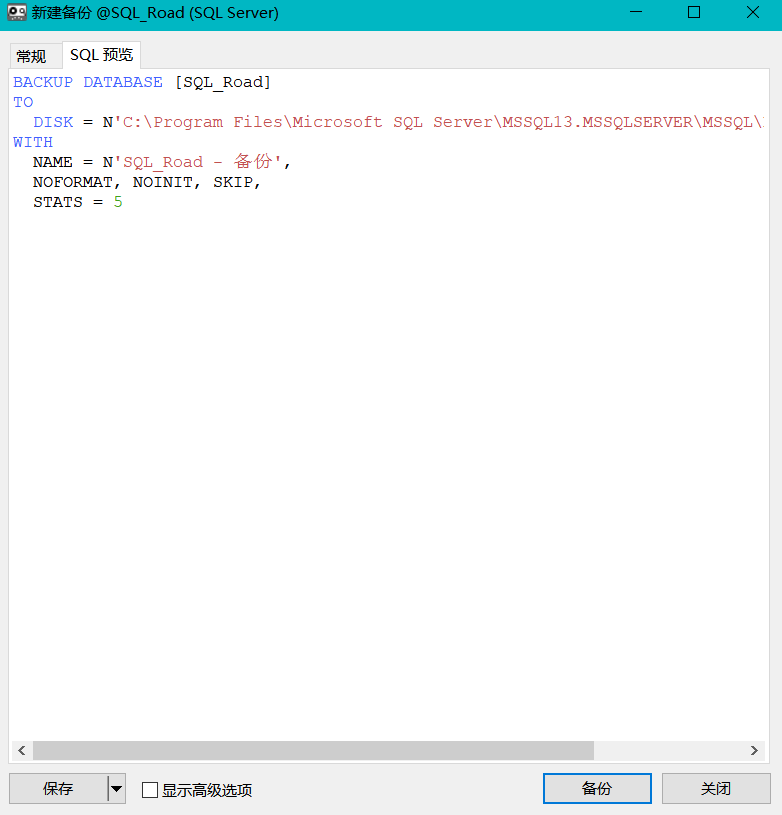782x815 pixels.
Task: Click the horizontal scrollbar thumb
Action: click(312, 750)
